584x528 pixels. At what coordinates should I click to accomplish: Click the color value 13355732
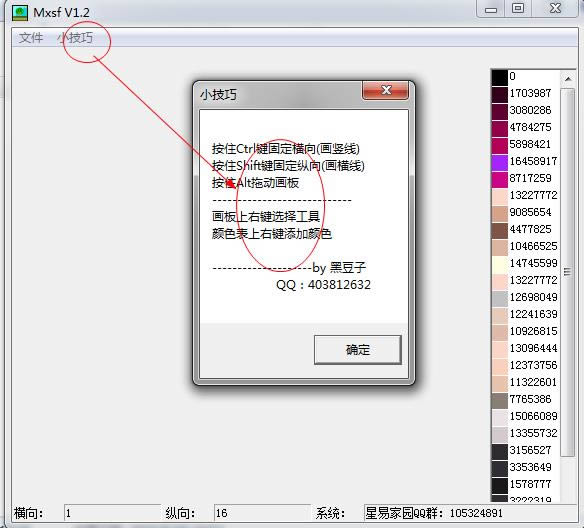click(x=533, y=433)
